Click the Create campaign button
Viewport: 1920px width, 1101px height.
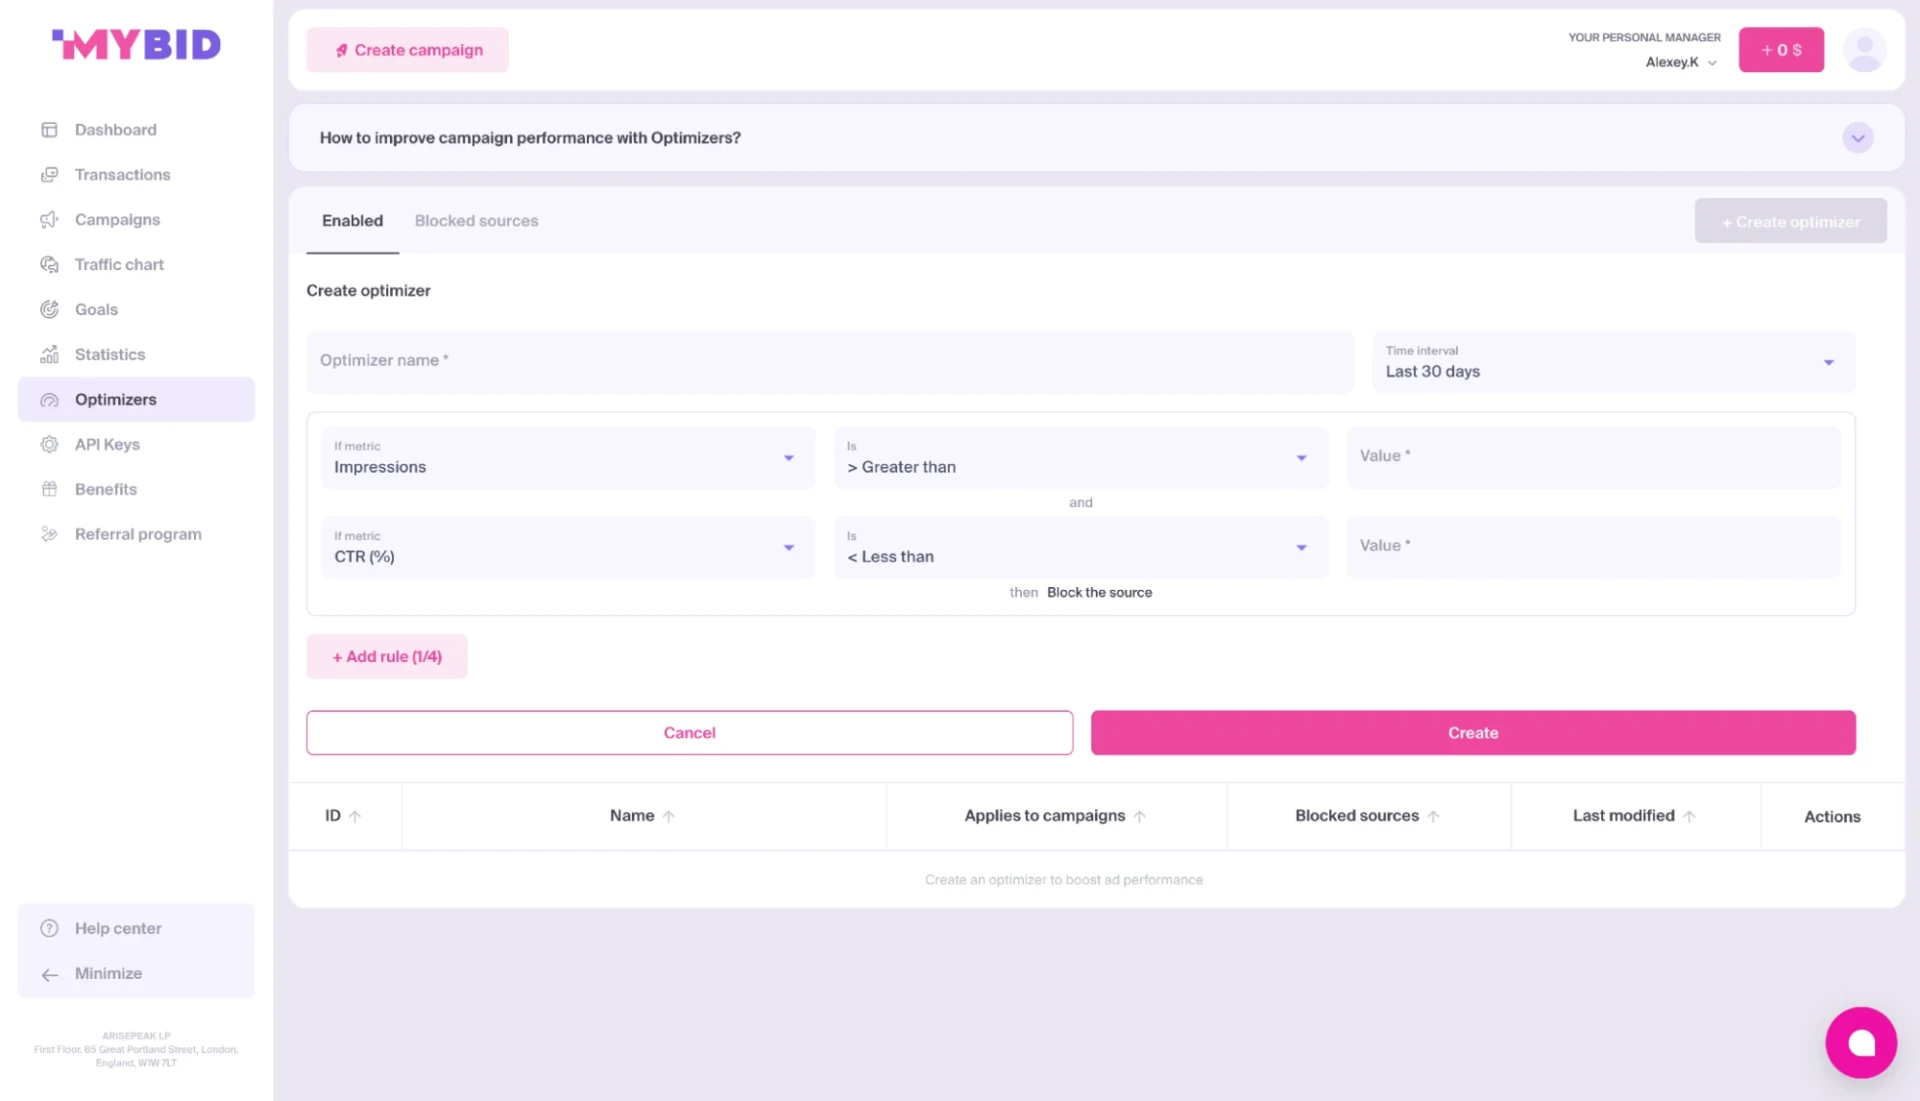pyautogui.click(x=407, y=50)
